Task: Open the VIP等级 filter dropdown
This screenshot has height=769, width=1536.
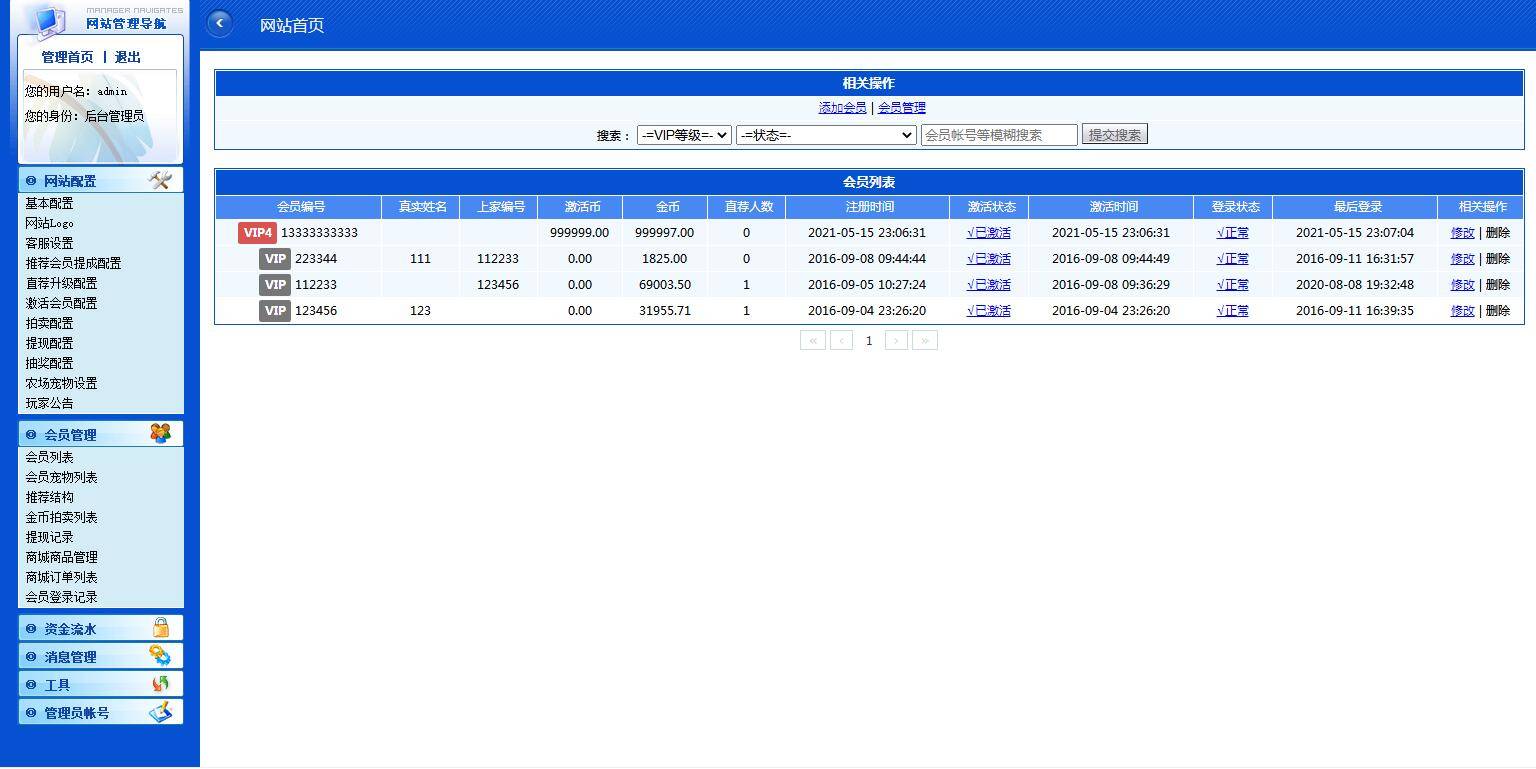Action: coord(684,135)
